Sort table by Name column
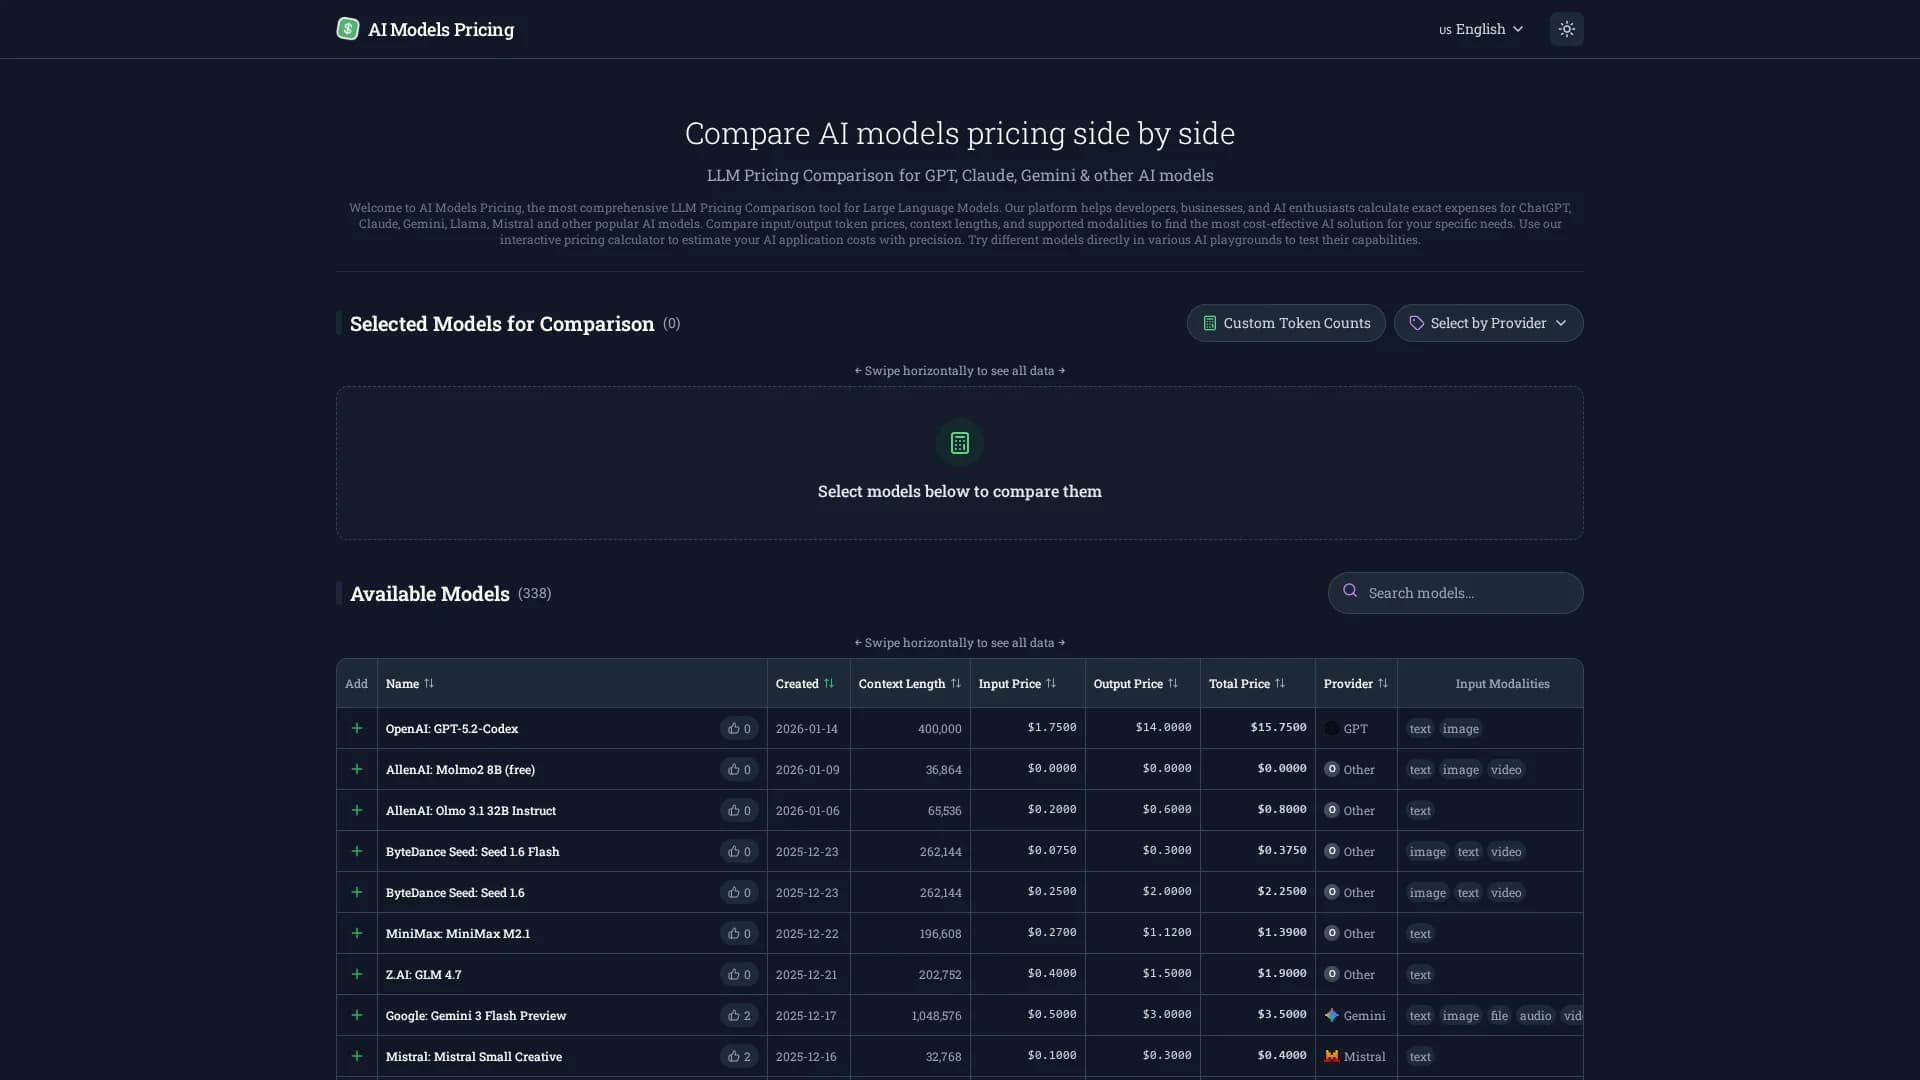1920x1080 pixels. point(410,684)
